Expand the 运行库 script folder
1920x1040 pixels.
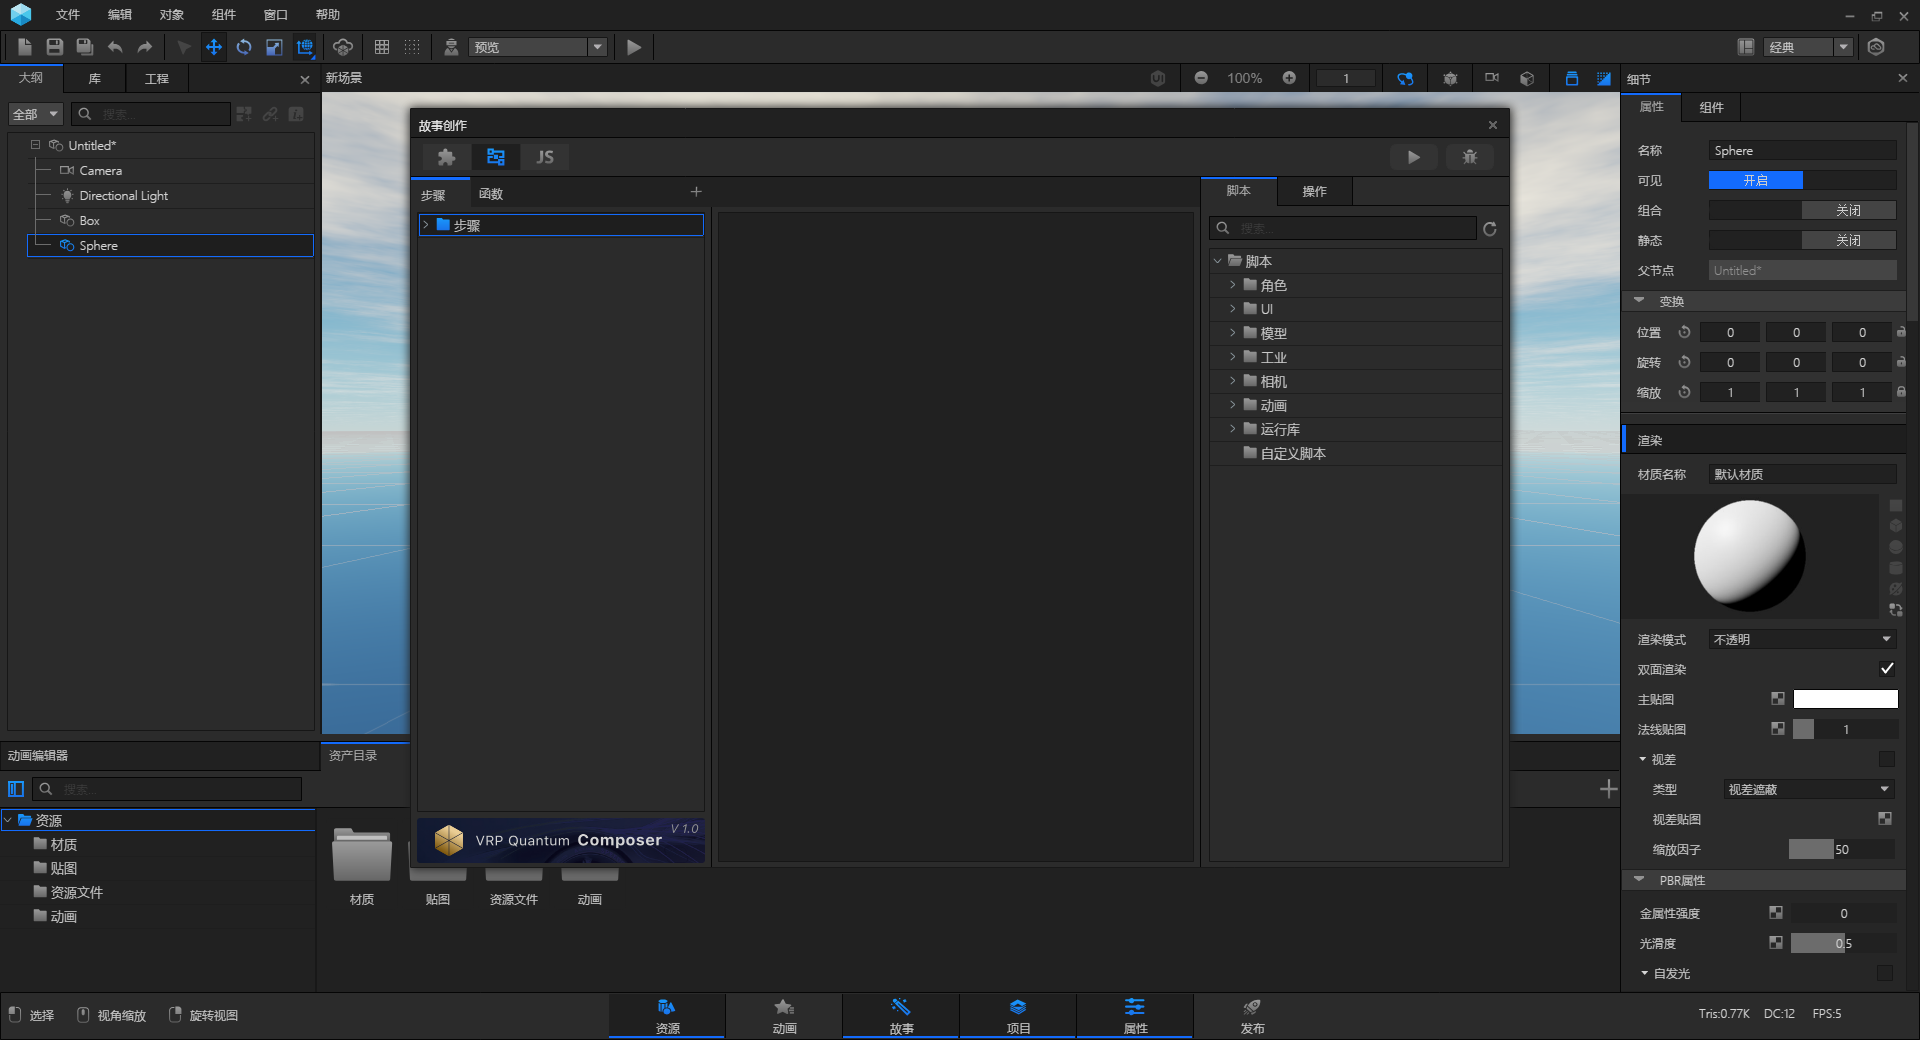pyautogui.click(x=1233, y=429)
